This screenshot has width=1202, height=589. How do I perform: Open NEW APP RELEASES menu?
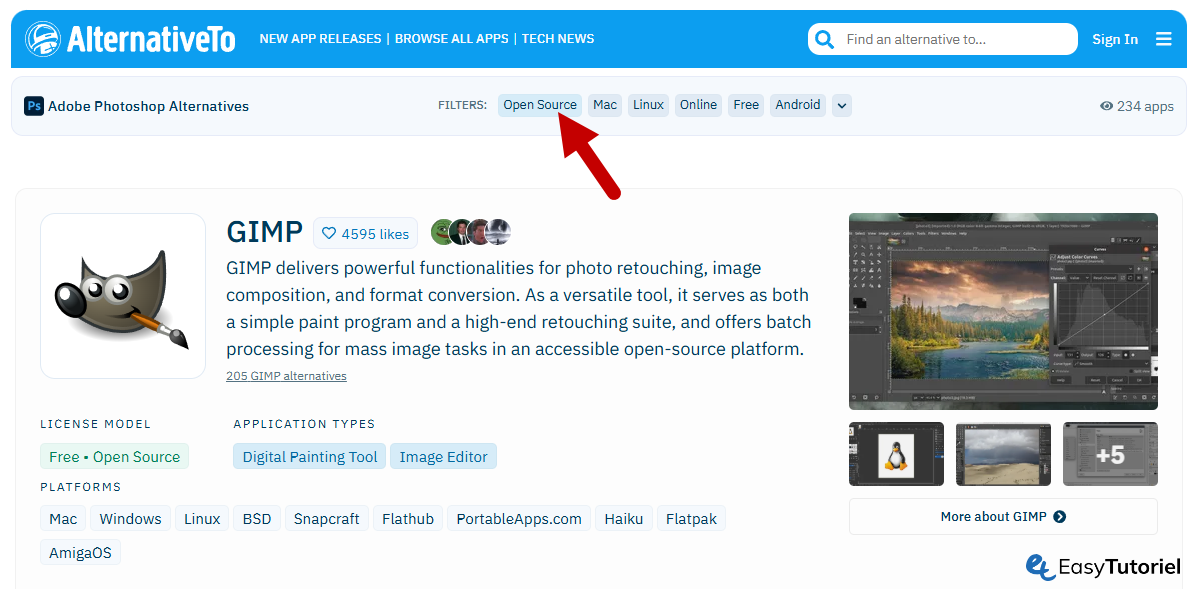tap(320, 39)
